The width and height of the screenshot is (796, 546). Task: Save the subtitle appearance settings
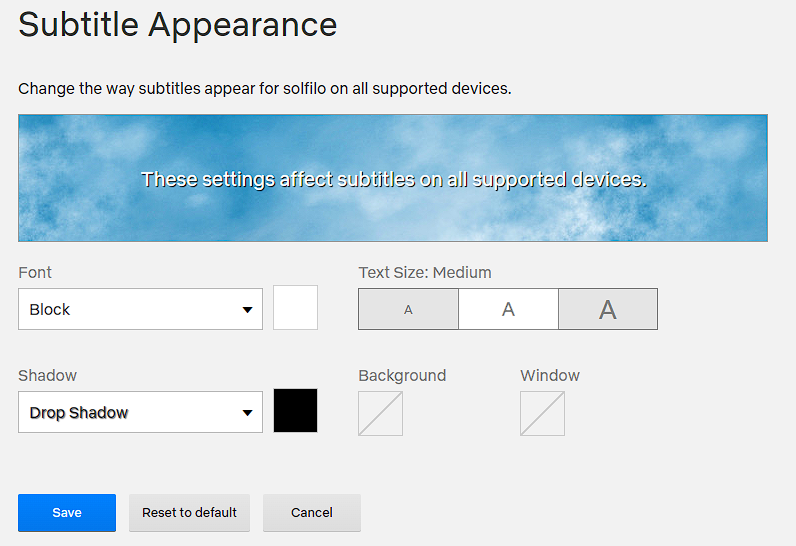coord(67,513)
